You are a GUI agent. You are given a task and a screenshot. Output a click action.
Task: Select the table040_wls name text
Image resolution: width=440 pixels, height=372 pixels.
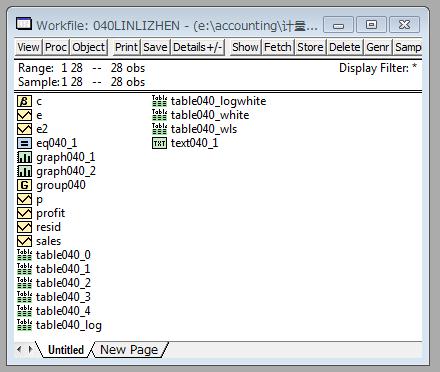click(x=204, y=129)
